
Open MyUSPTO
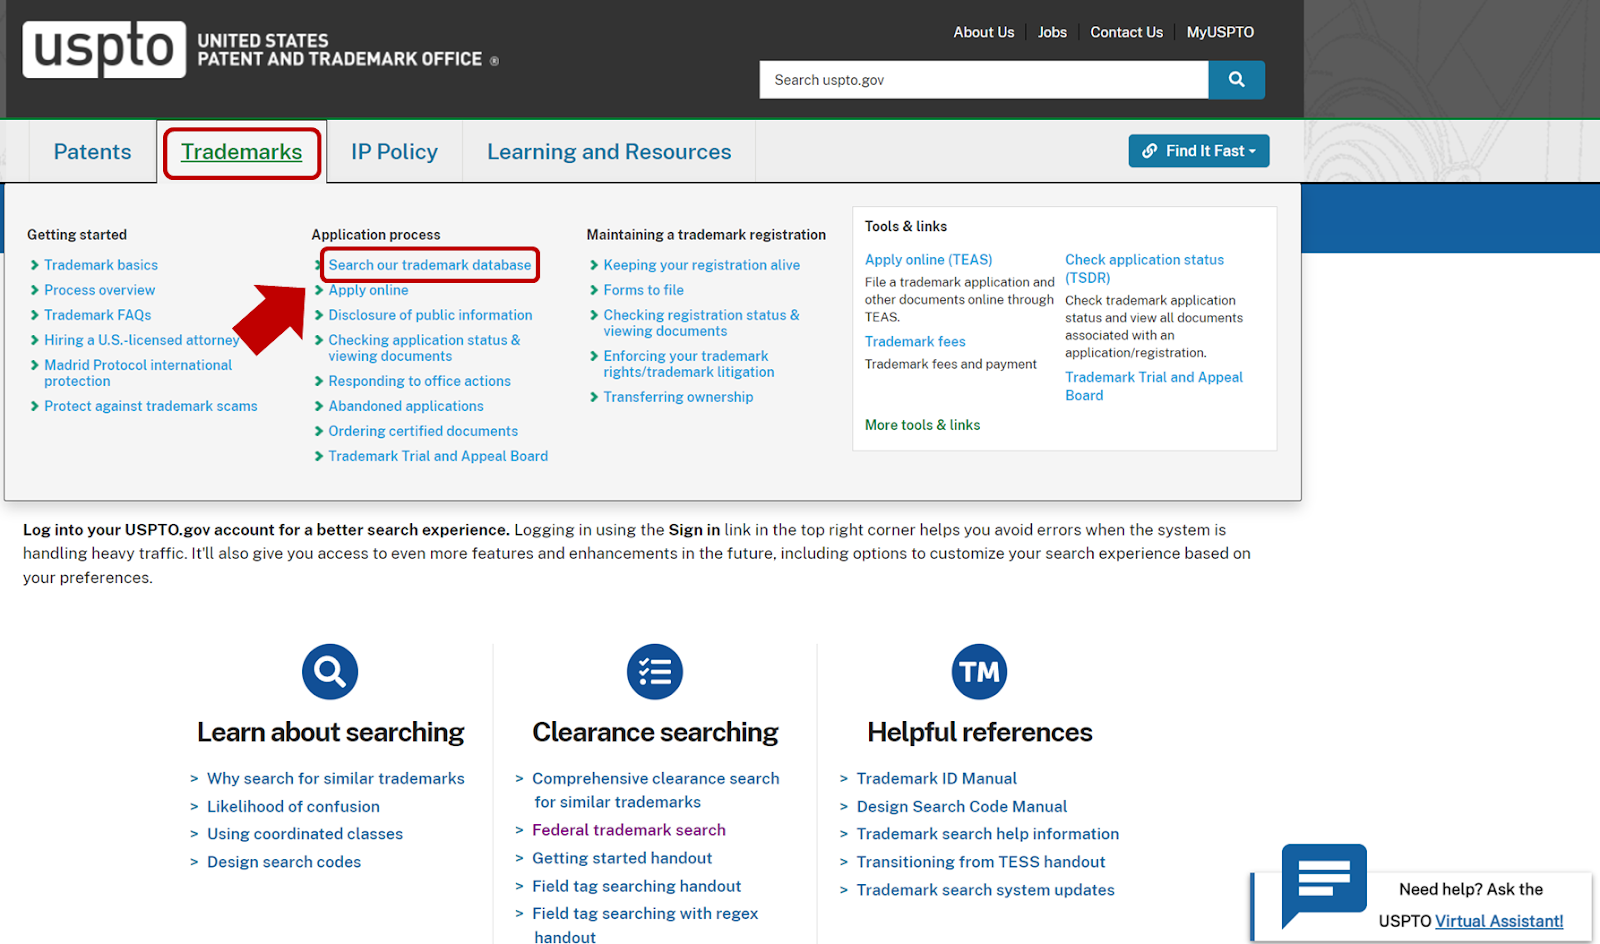tap(1220, 32)
